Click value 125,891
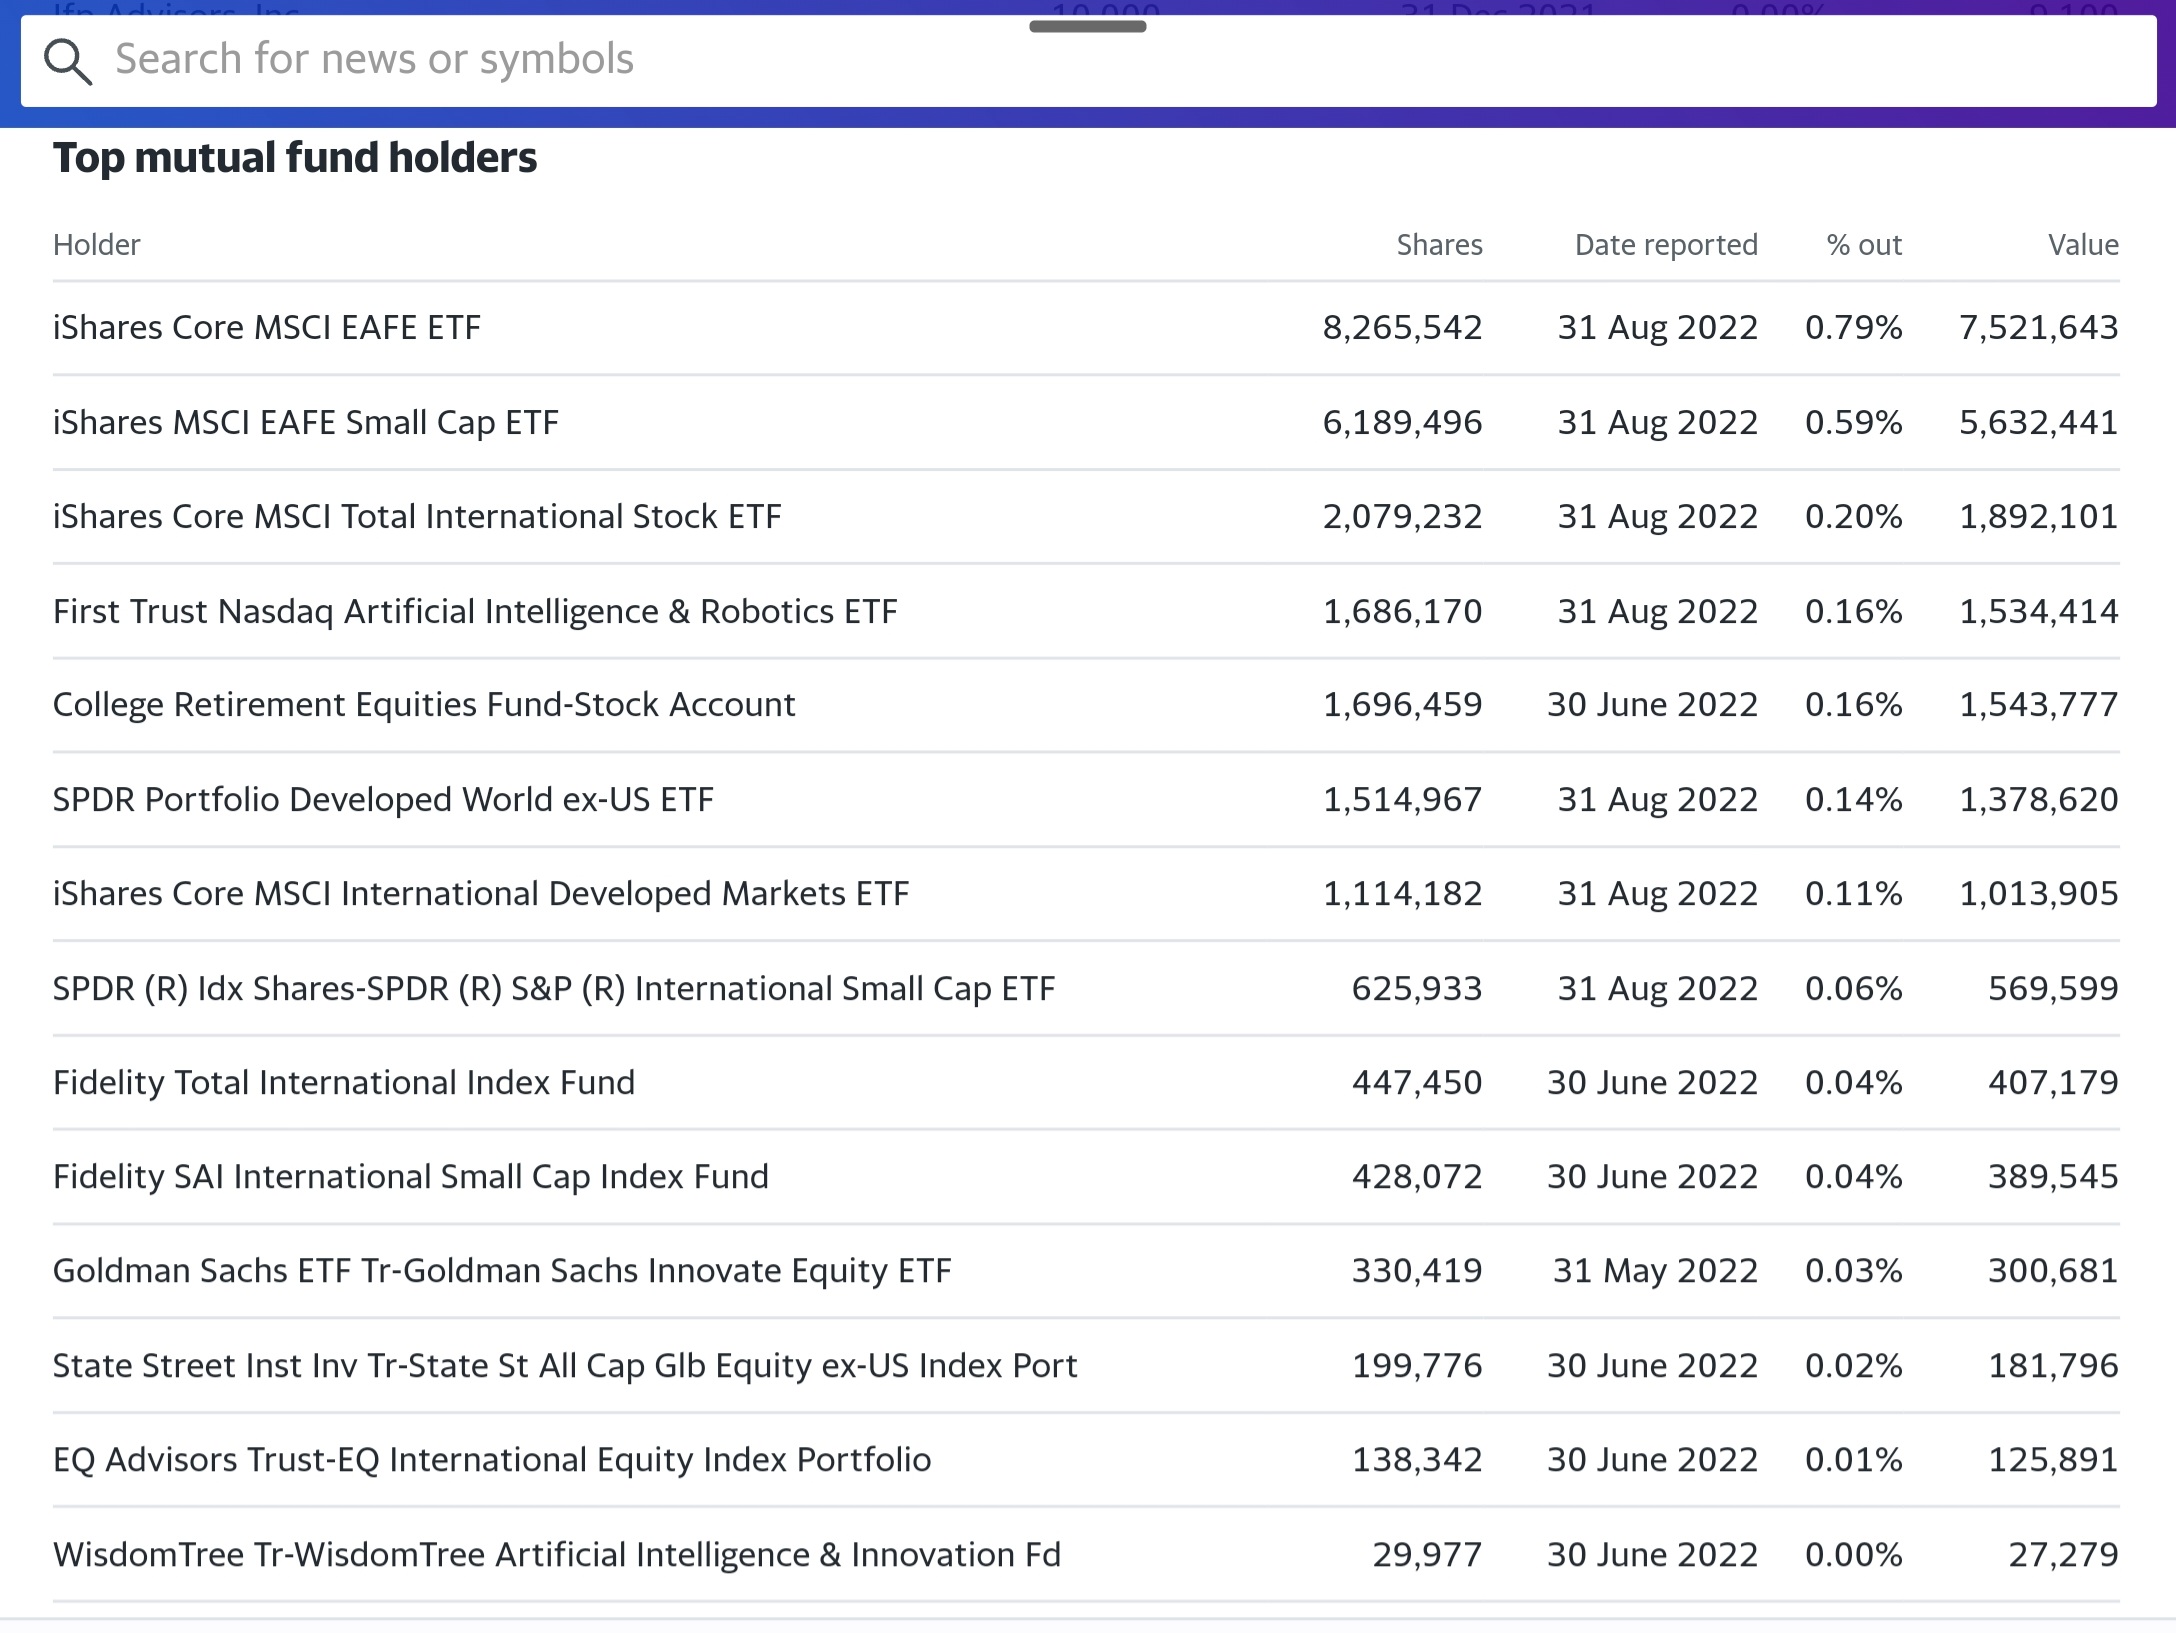This screenshot has width=2176, height=1633. (2053, 1460)
